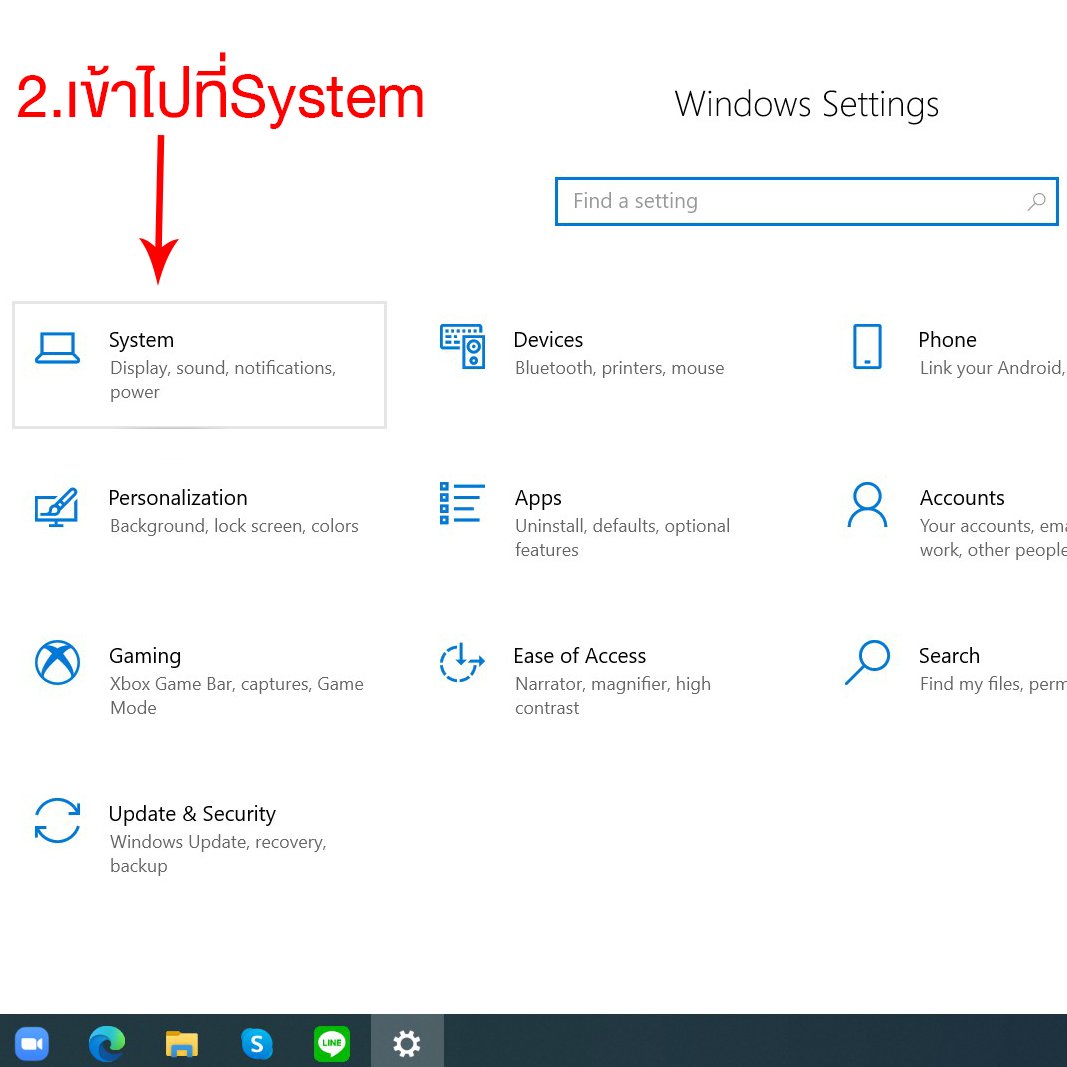Viewport: 1067px width, 1067px height.
Task: Click the Search magnifier category icon
Action: pyautogui.click(x=867, y=662)
